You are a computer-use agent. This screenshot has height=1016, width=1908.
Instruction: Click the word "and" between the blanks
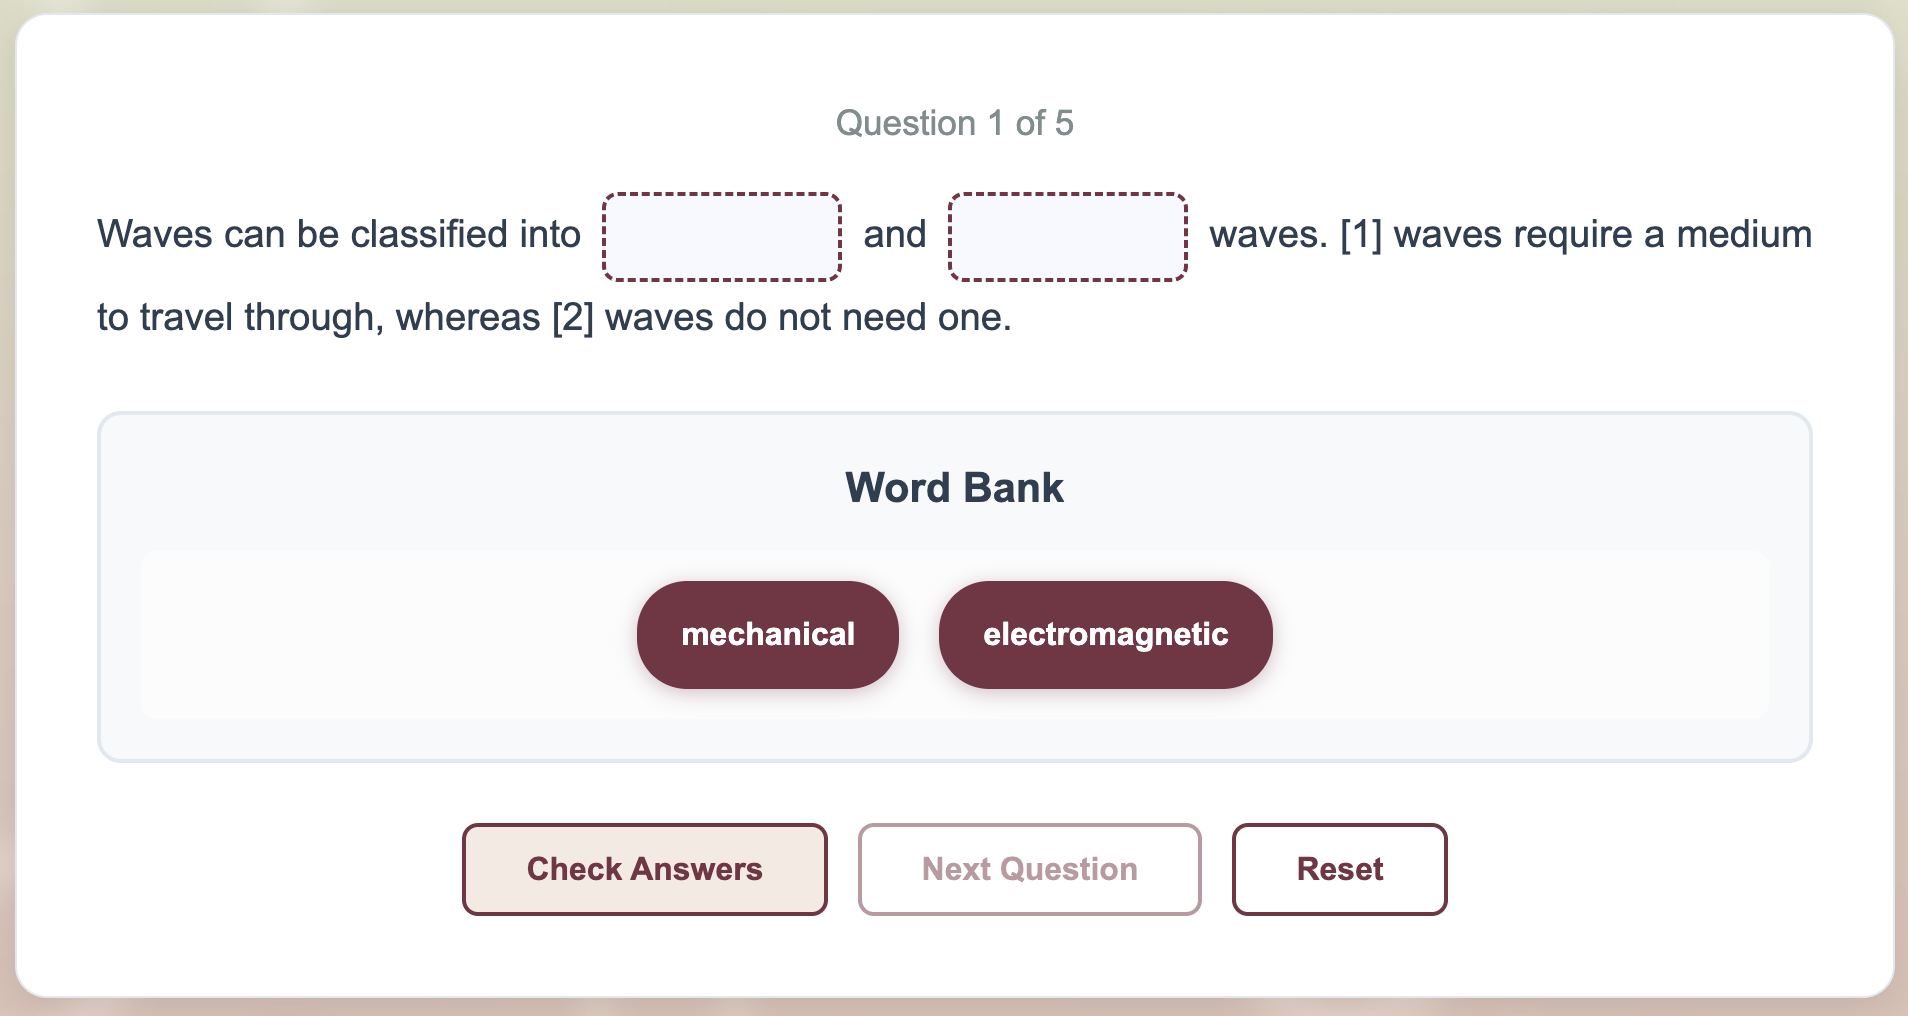[x=895, y=235]
